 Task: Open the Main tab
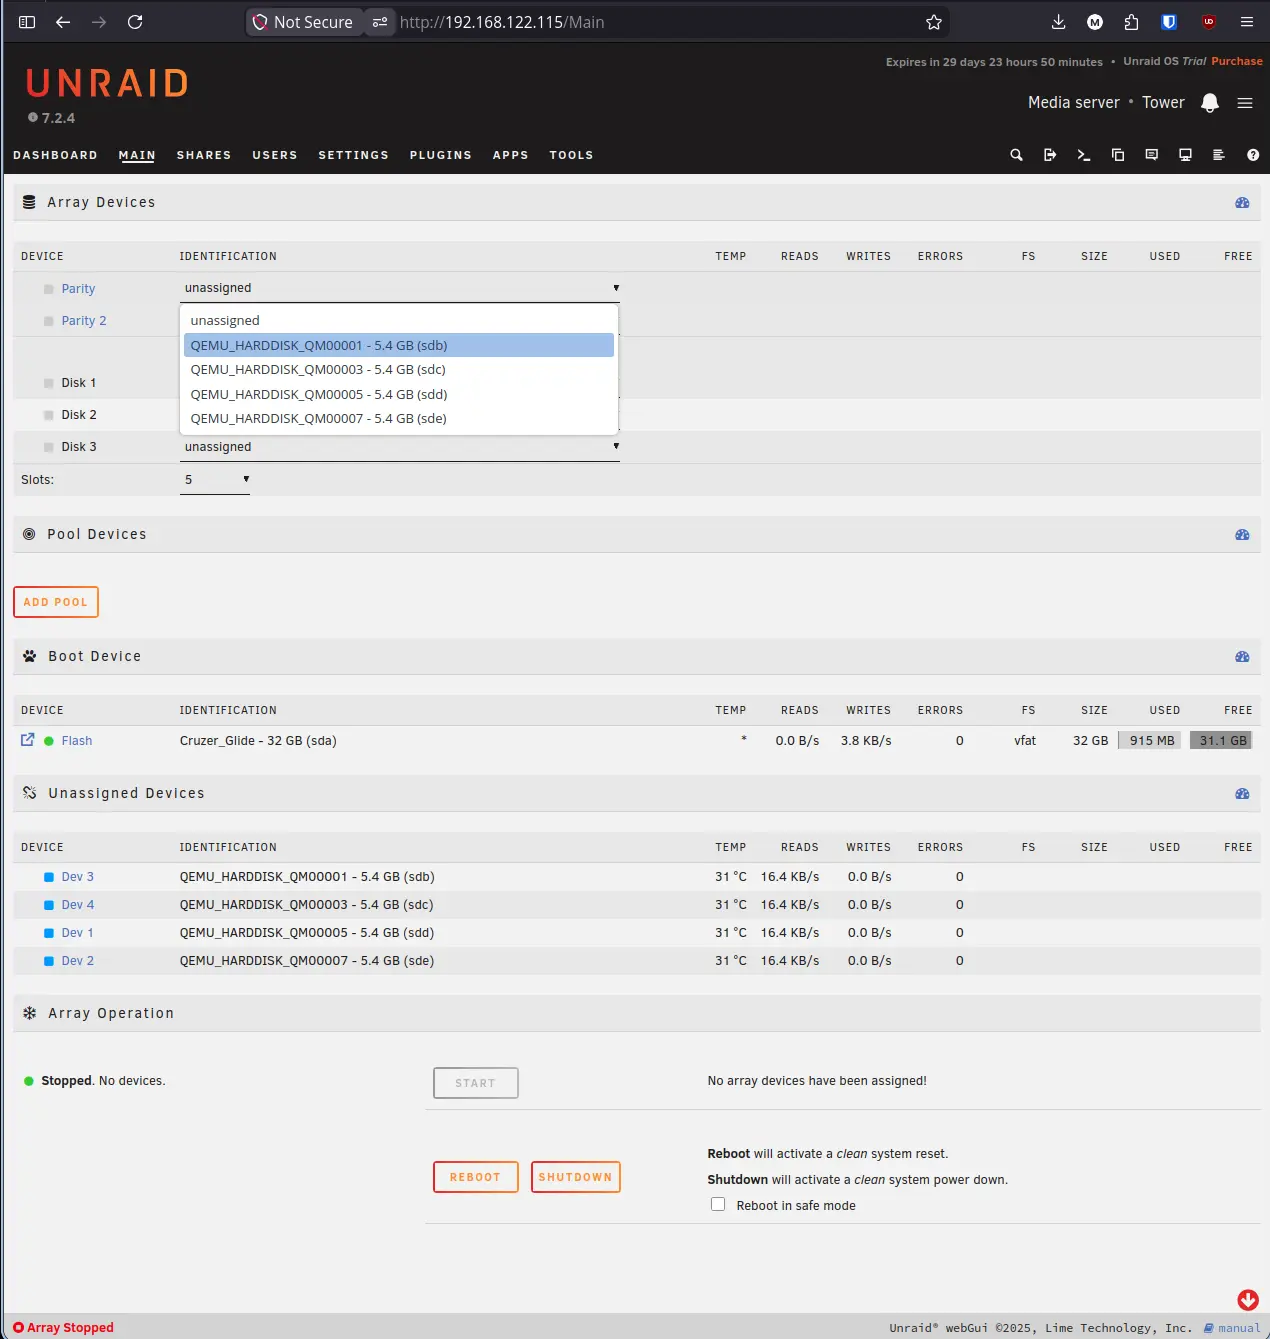137,155
